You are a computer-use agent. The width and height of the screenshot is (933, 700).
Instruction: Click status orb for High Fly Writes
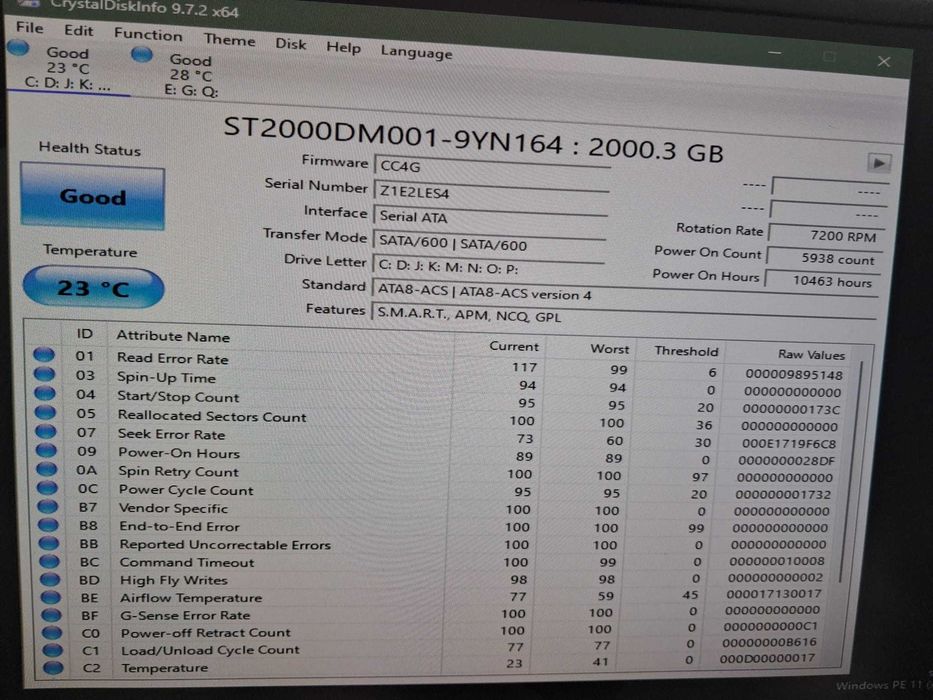pos(51,579)
